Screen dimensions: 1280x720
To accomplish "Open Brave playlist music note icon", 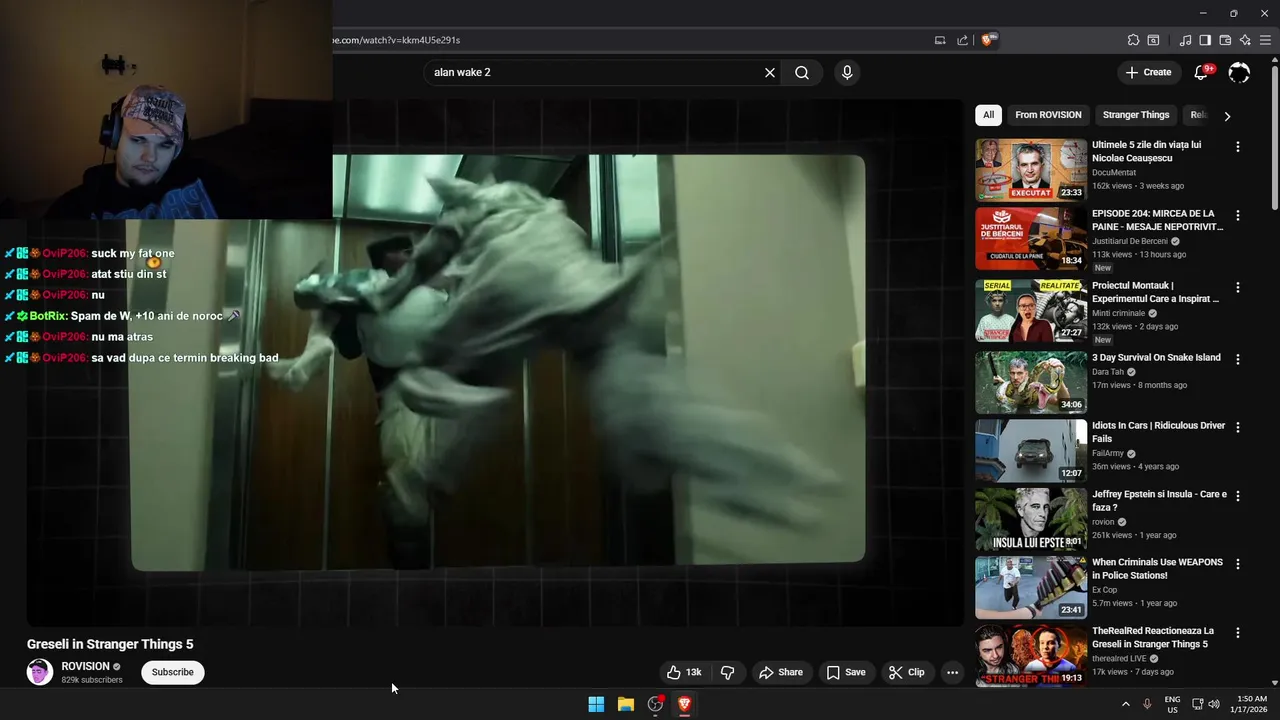I will [1186, 40].
